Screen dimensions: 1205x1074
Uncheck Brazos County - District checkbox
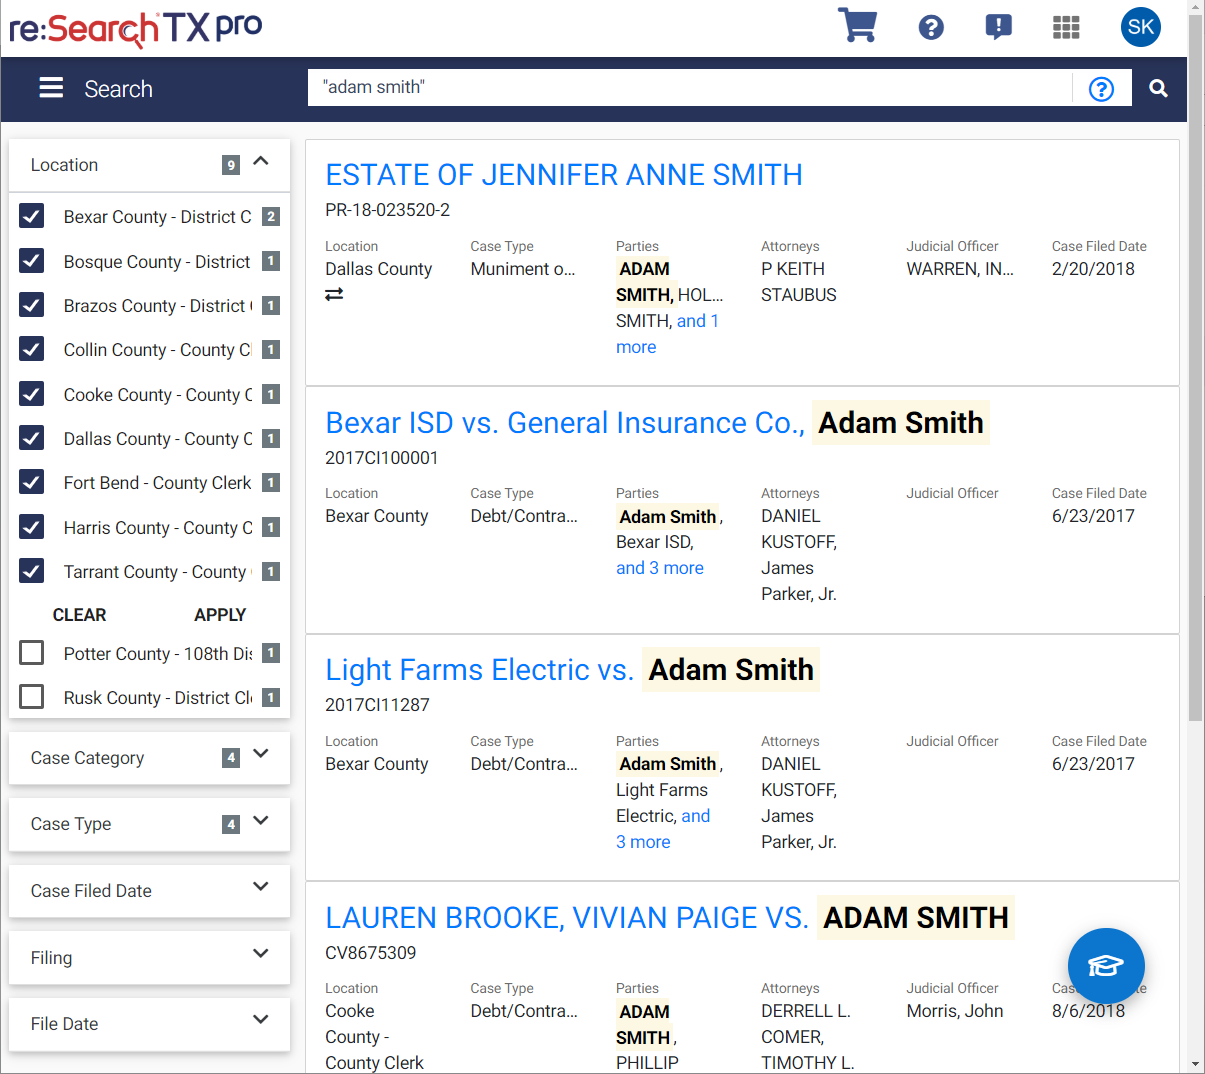[32, 305]
